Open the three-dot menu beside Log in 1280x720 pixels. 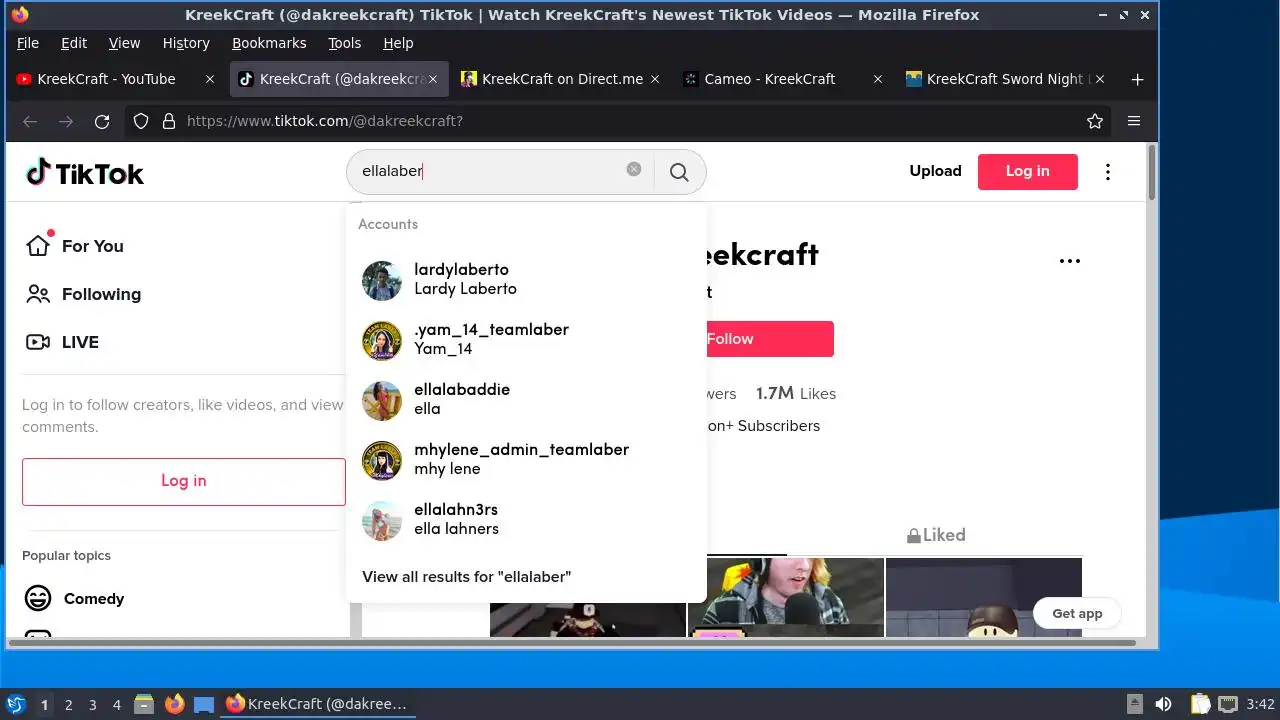coord(1107,172)
